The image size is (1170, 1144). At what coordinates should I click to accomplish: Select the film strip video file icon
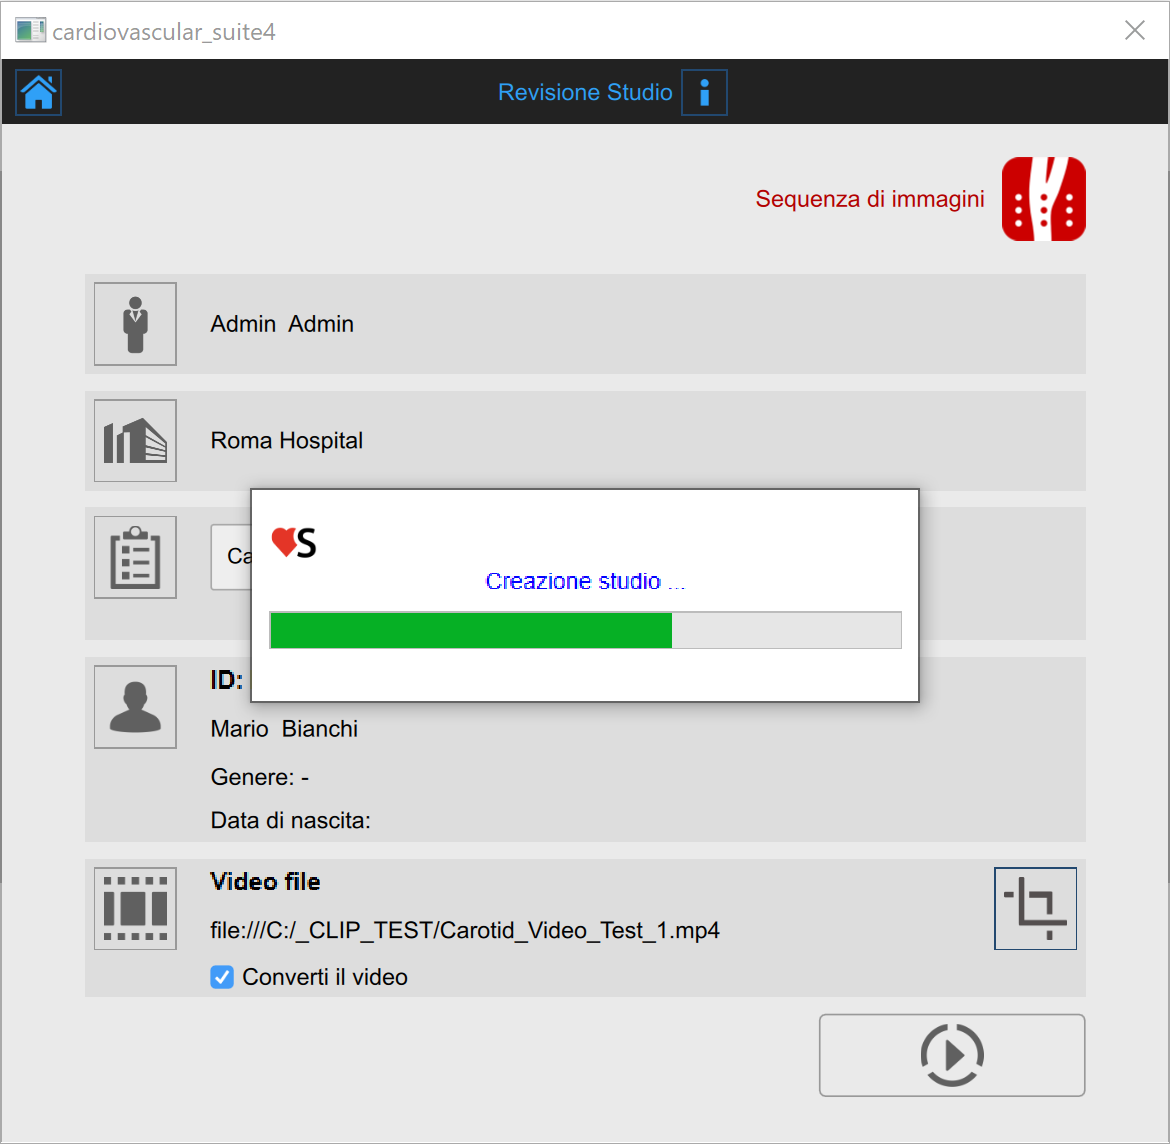tap(135, 908)
